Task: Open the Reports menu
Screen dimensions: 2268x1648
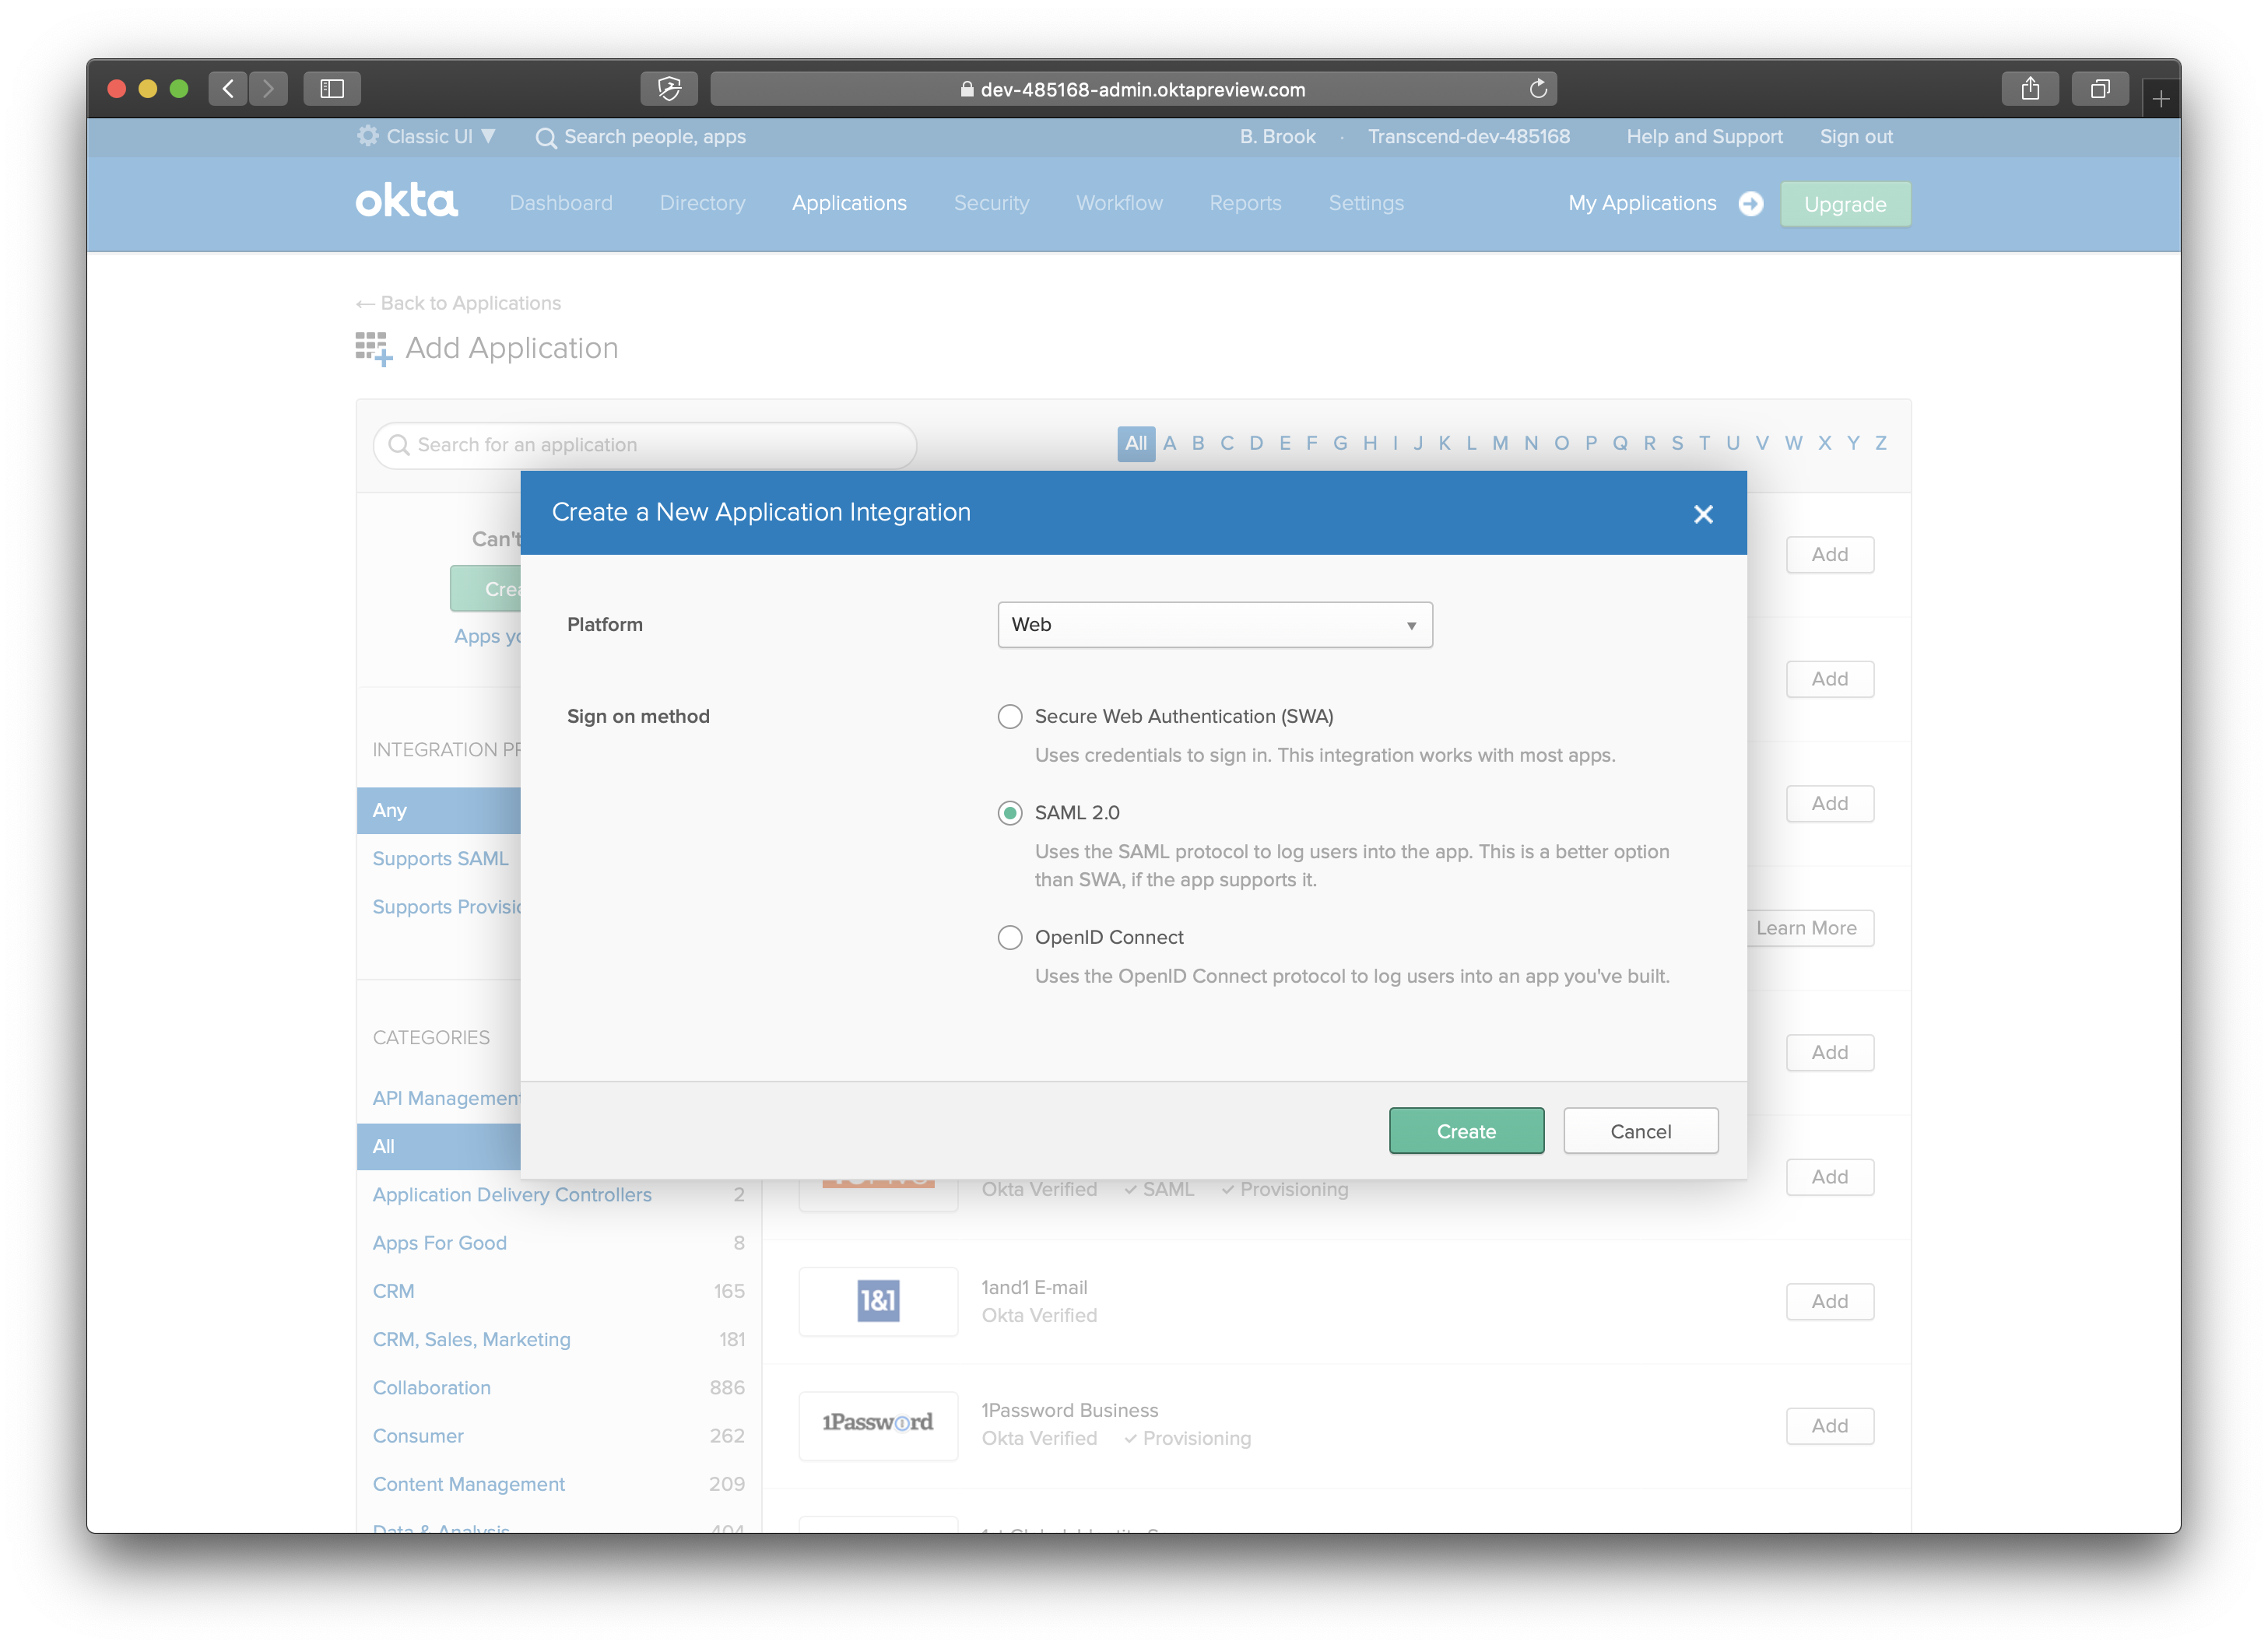Action: [1245, 203]
